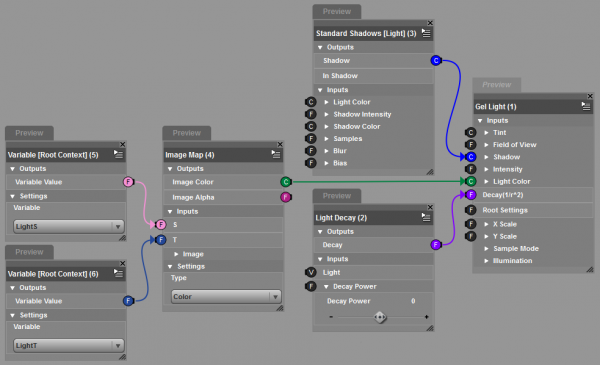Viewport: 600px width, 365px height.
Task: Open the LightS variable dropdown
Action: (69, 226)
